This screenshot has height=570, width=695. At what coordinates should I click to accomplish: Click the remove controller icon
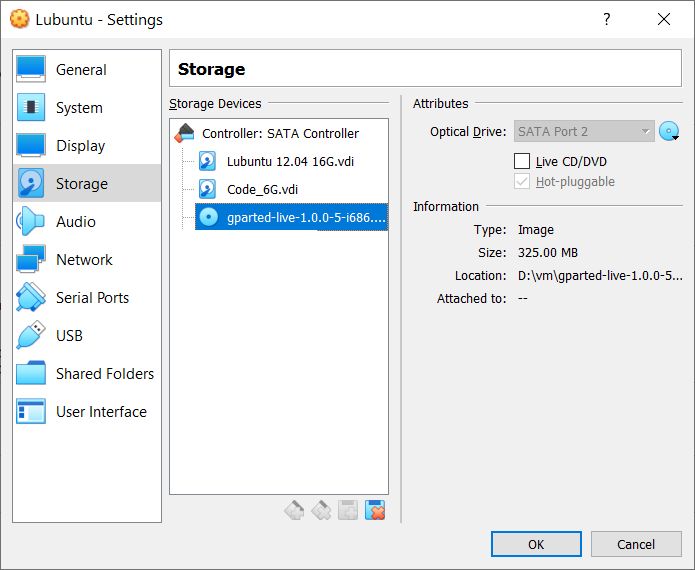(x=321, y=510)
